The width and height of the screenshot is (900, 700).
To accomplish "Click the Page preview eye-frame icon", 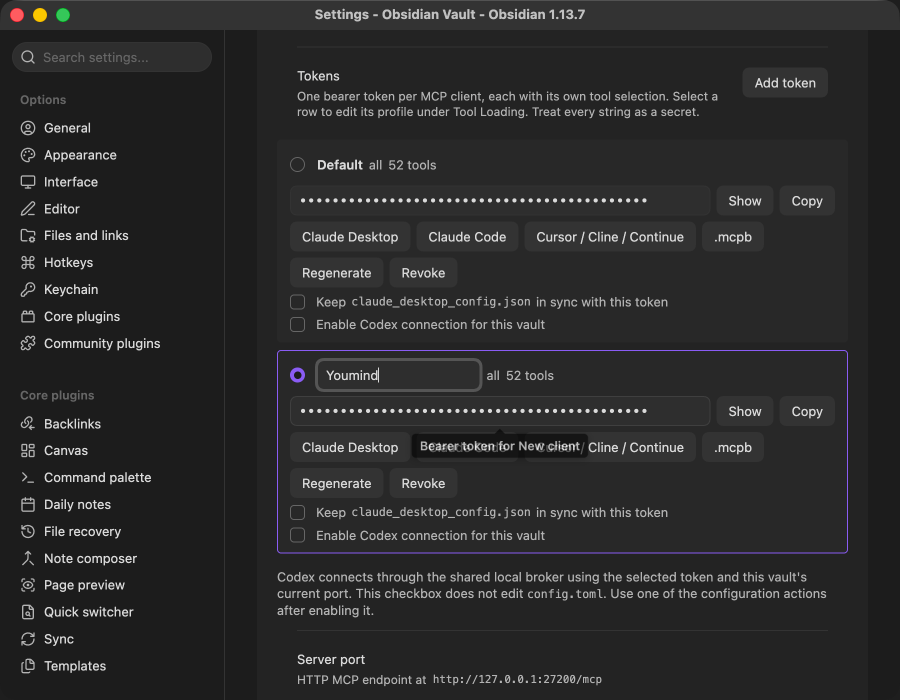I will click(x=28, y=585).
